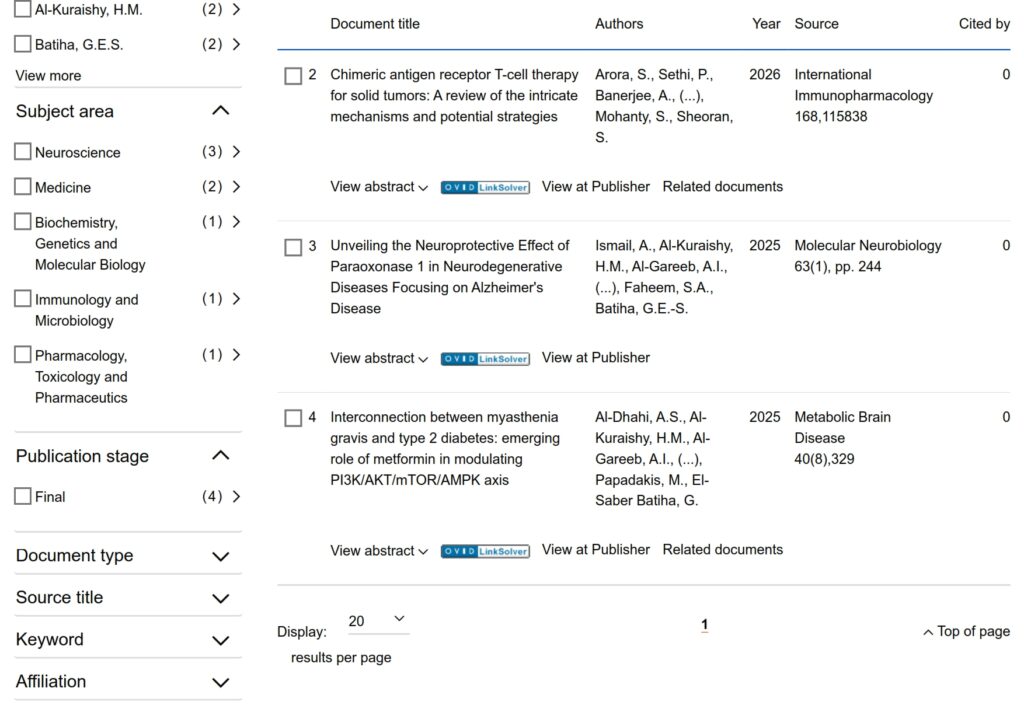The width and height of the screenshot is (1024, 723).
Task: Click the arrow next to Final publication stage
Action: click(236, 496)
